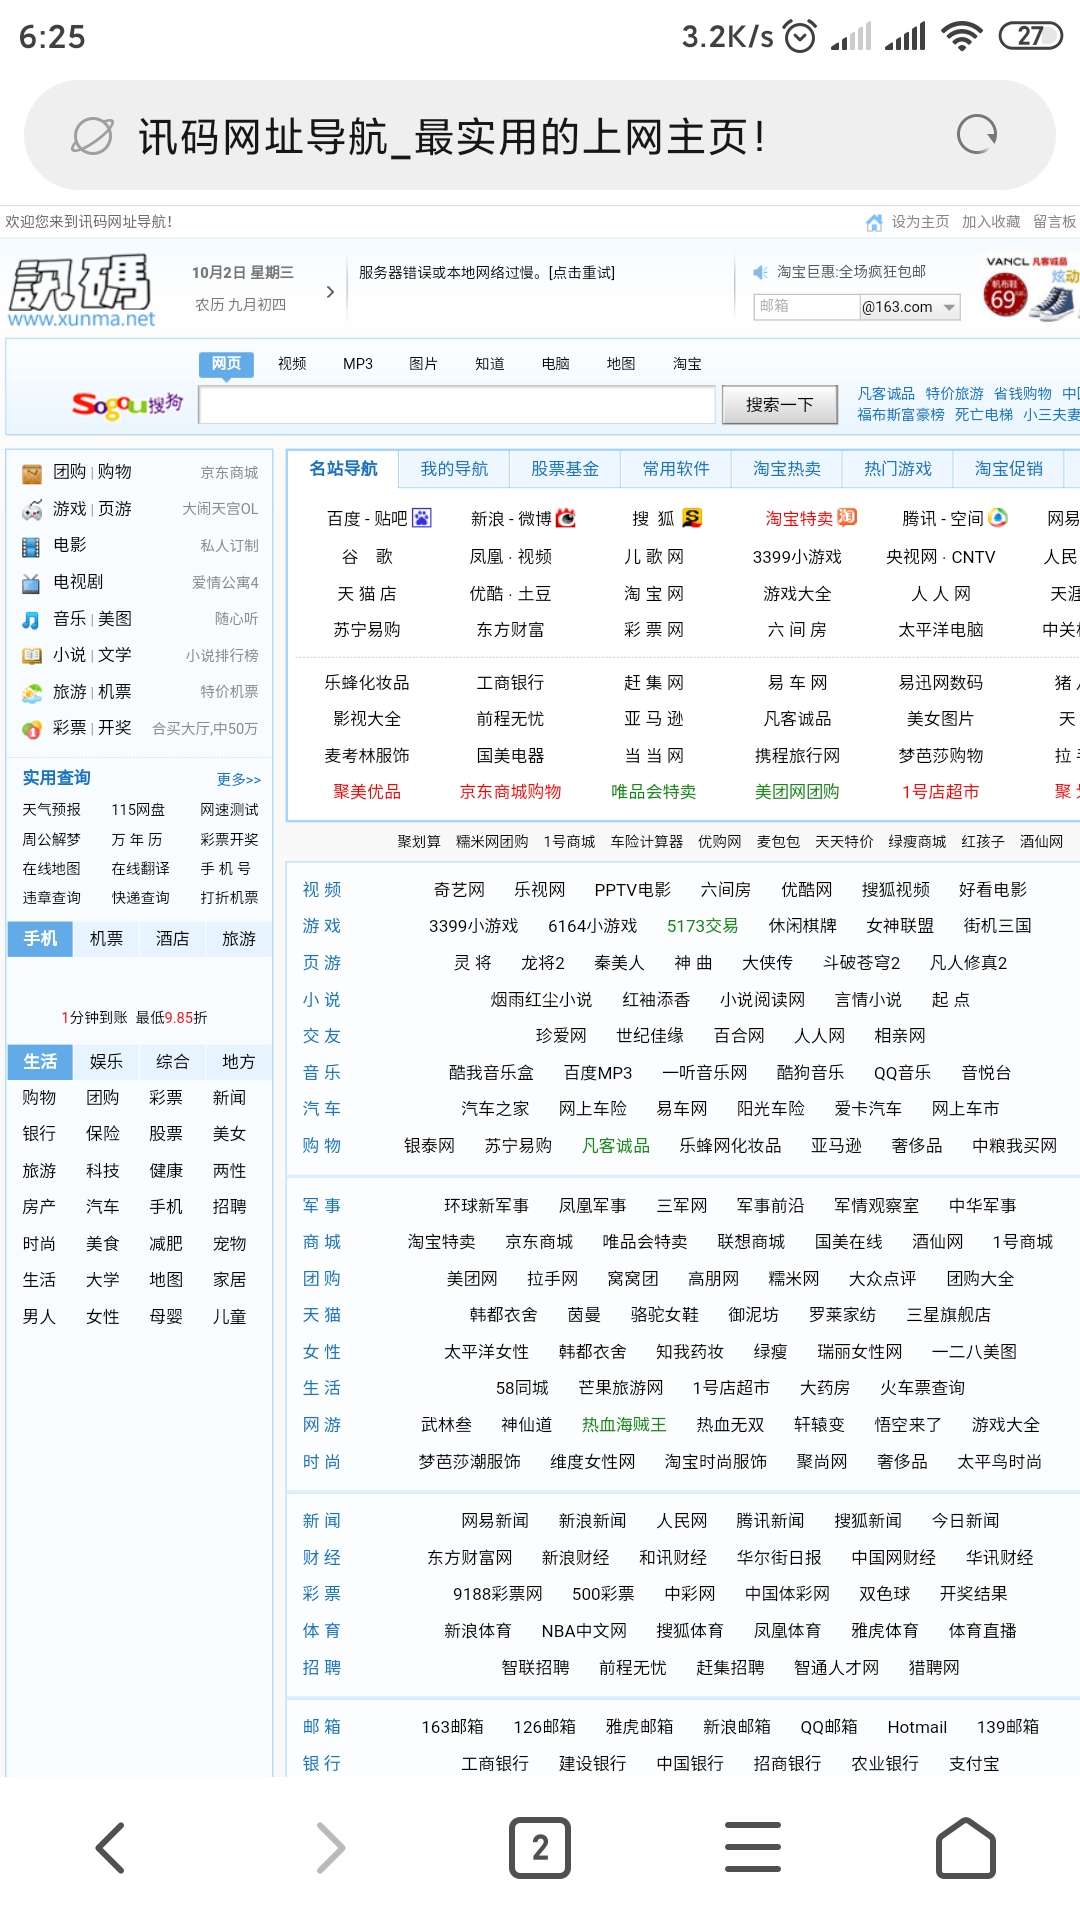
Task: Switch to 我的导航 tab
Action: point(454,469)
